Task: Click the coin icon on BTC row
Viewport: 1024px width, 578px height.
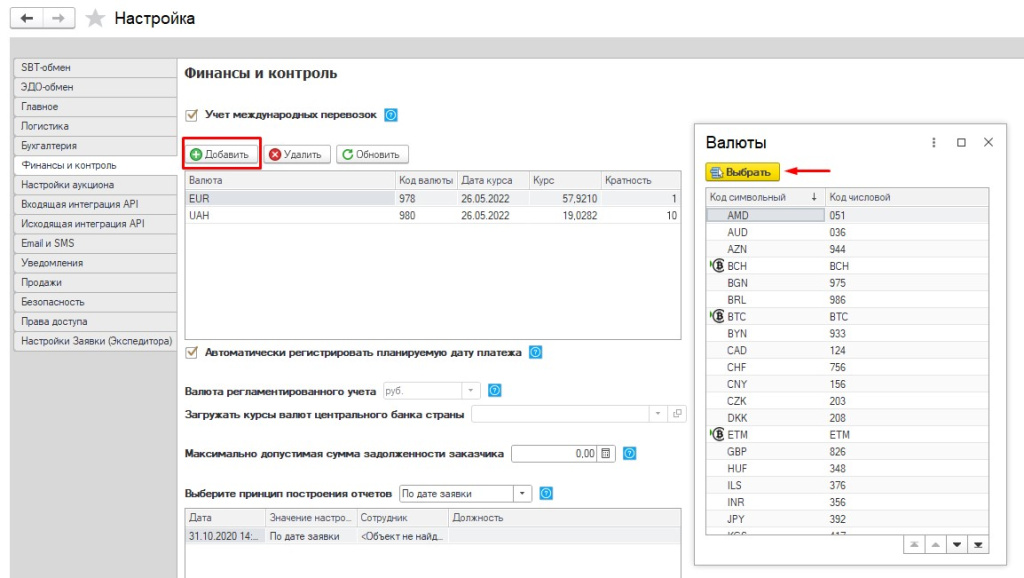Action: [x=718, y=316]
